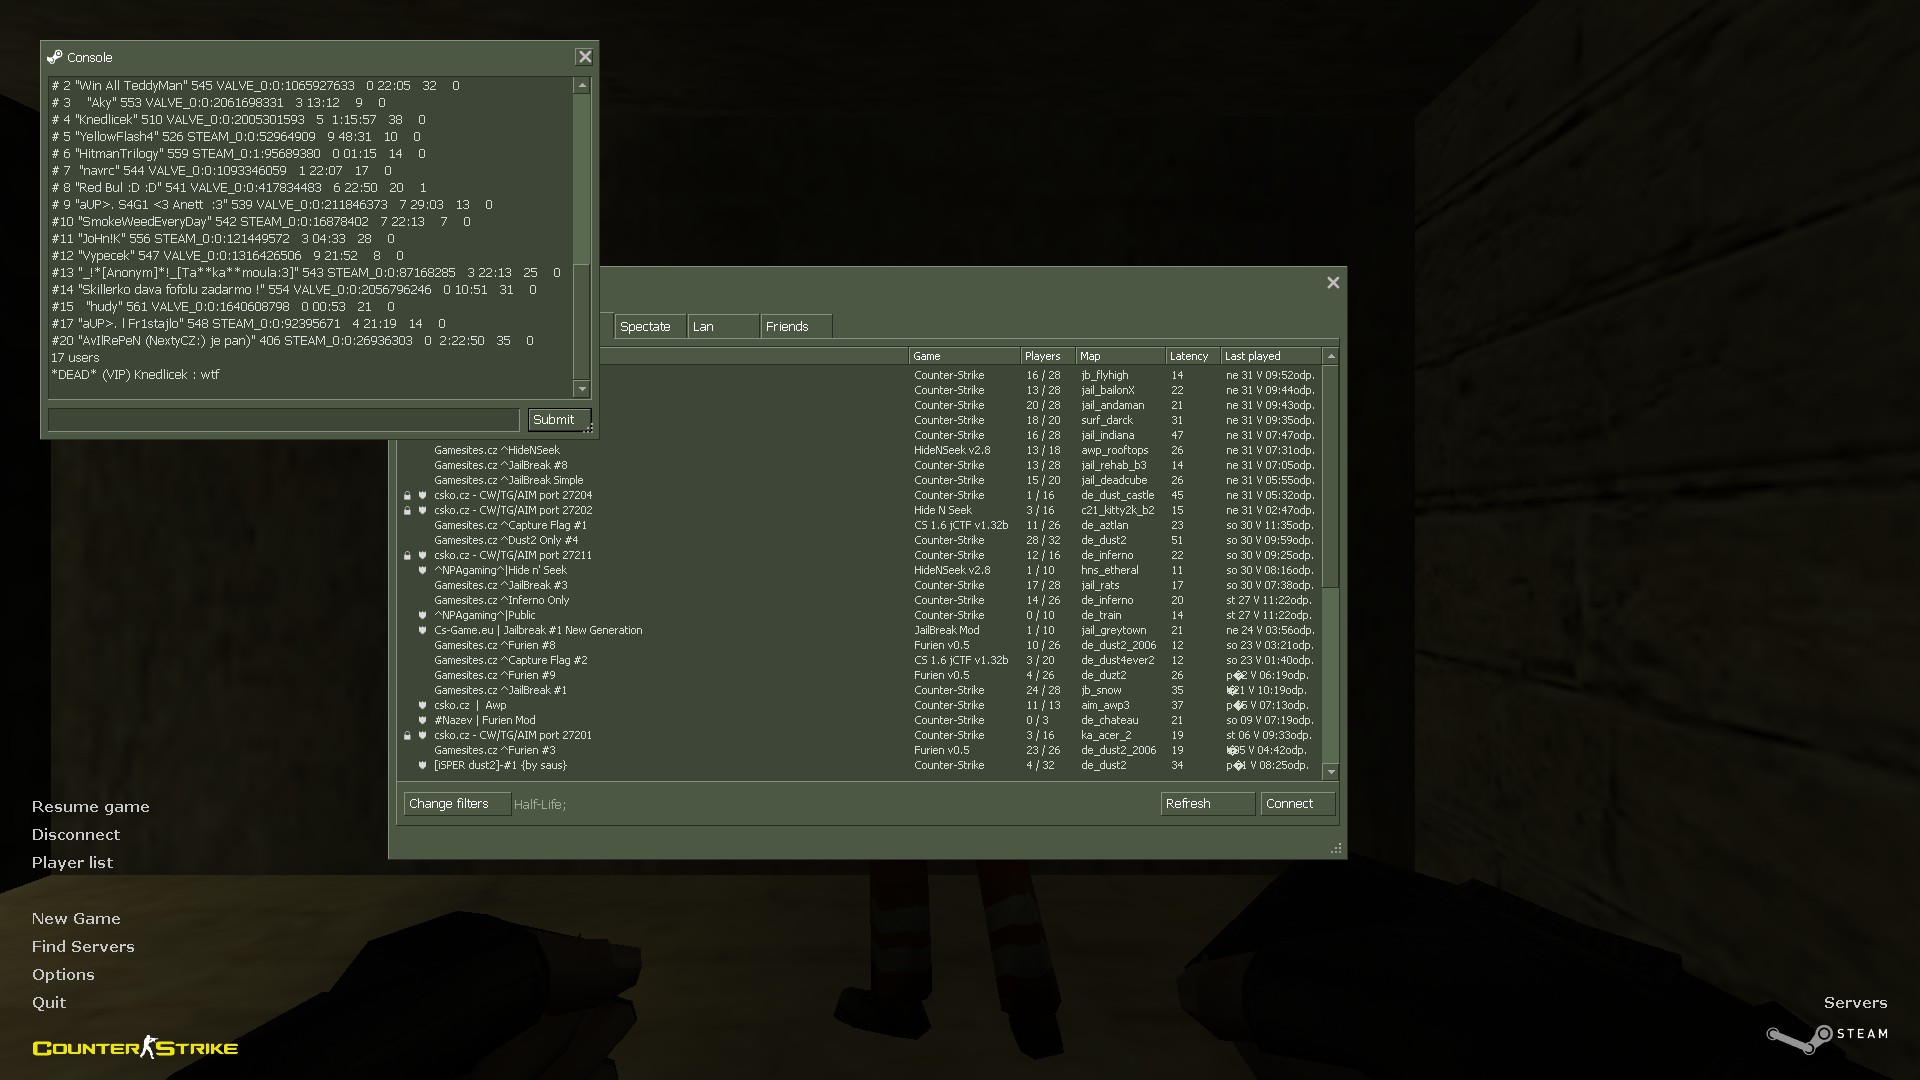Click VAC shield icon beside ^NPAgaming^|Public

(x=422, y=616)
